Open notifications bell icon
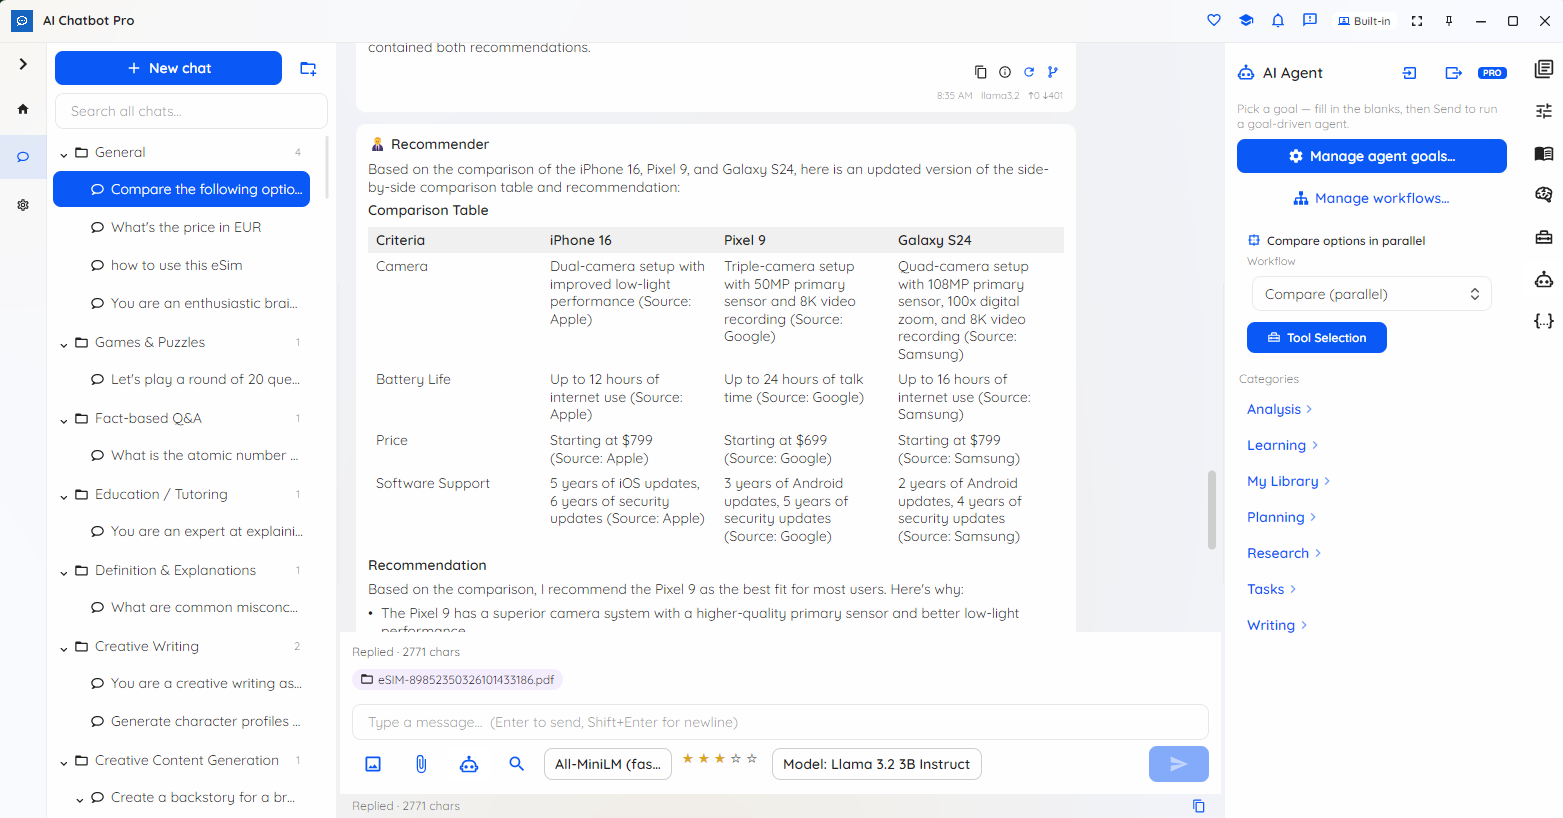The width and height of the screenshot is (1563, 818). [x=1278, y=20]
